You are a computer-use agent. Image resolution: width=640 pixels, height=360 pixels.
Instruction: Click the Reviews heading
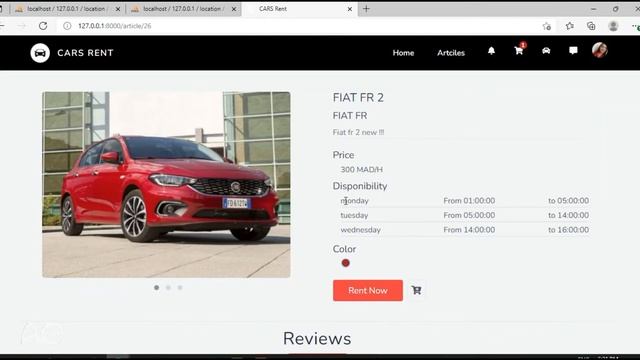[317, 338]
